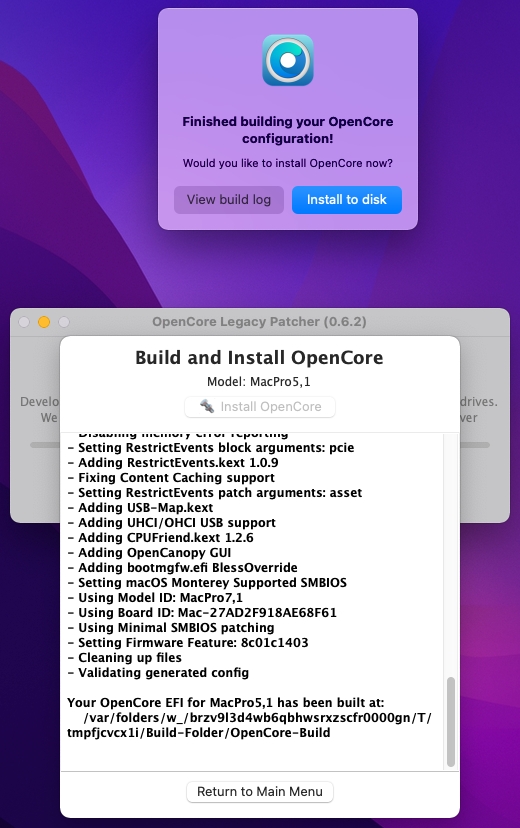520x828 pixels.
Task: Click the /var/folders build path text
Action: pyautogui.click(x=249, y=726)
